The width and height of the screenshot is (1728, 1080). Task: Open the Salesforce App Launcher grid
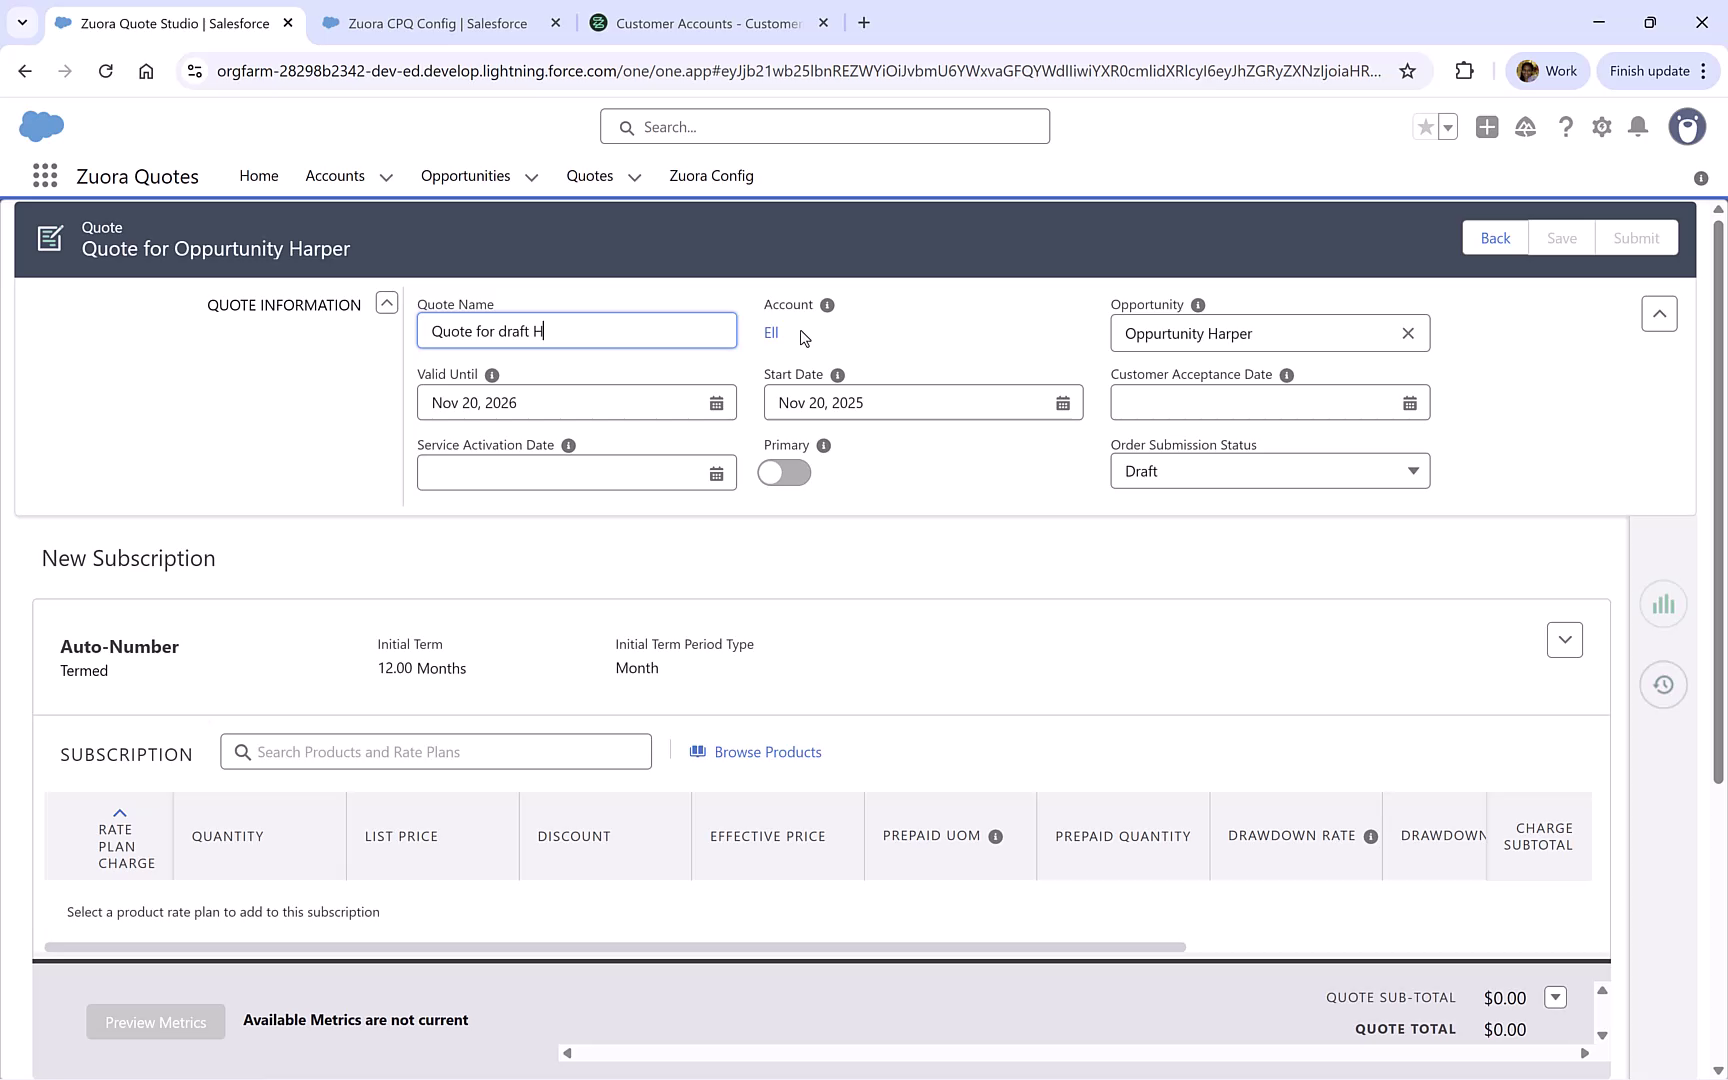pyautogui.click(x=44, y=175)
